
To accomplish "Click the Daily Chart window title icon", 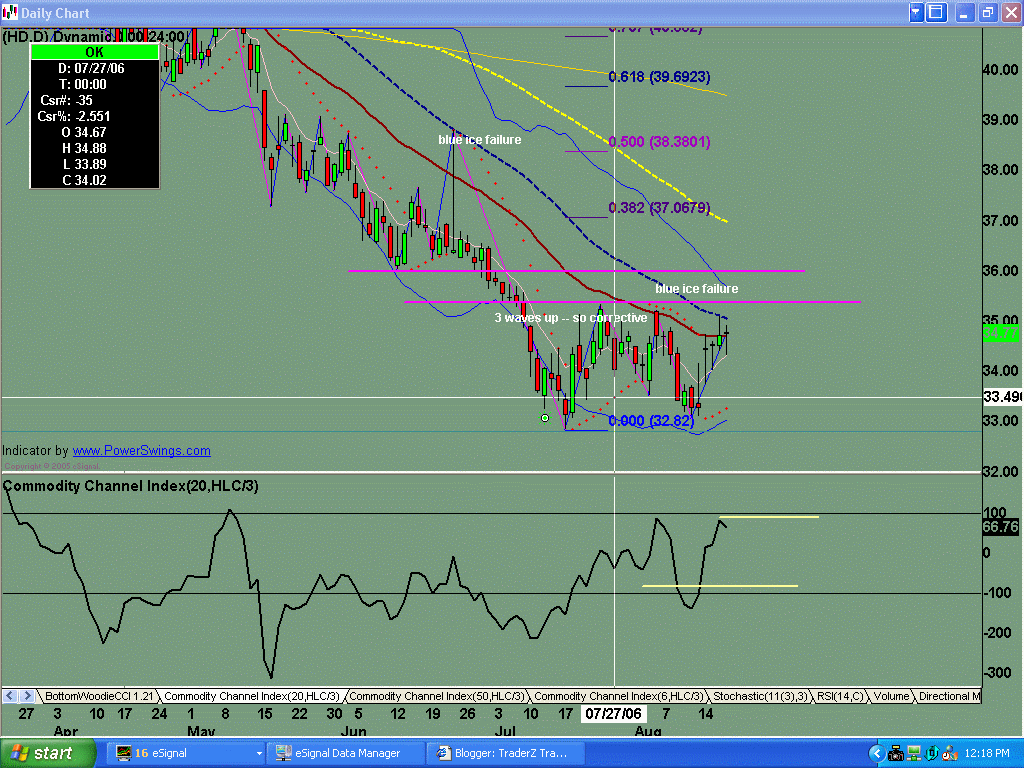I will coord(10,12).
